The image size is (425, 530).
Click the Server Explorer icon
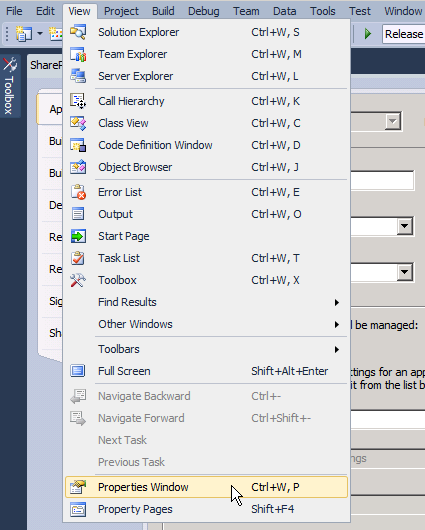point(78,76)
